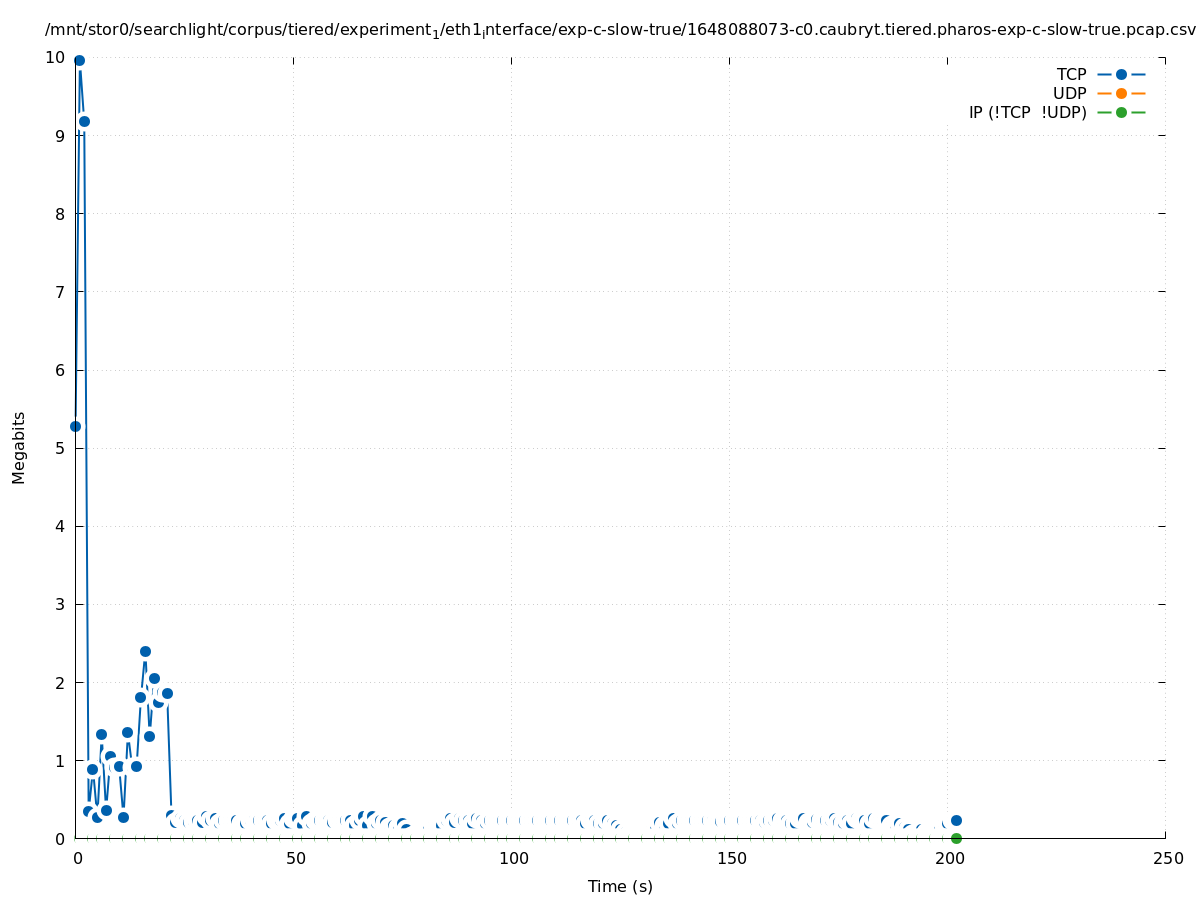
Task: Click the second TCP point near 9.2 Megabits
Action: point(84,121)
